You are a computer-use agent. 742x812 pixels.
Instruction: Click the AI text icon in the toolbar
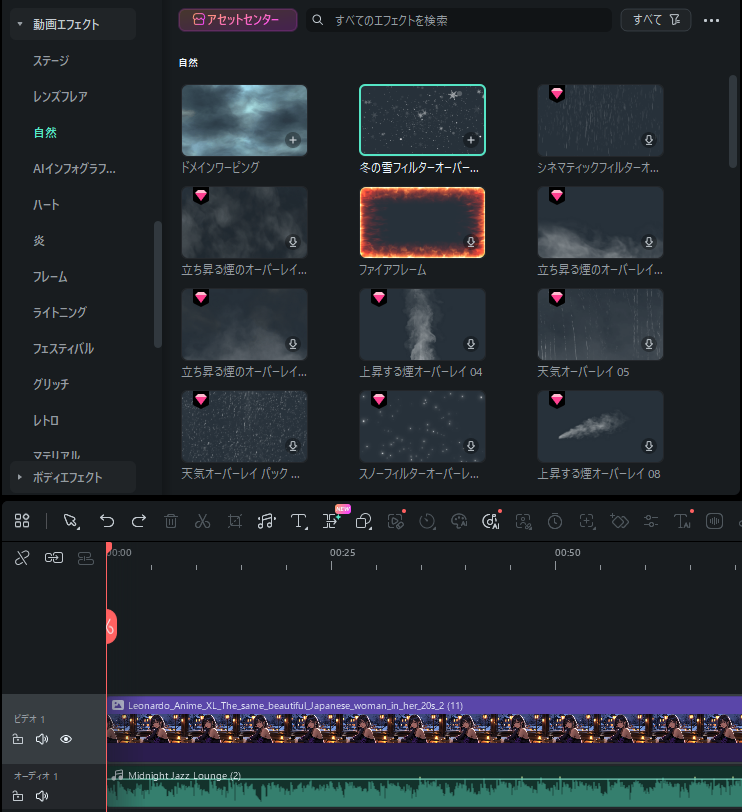coord(682,520)
